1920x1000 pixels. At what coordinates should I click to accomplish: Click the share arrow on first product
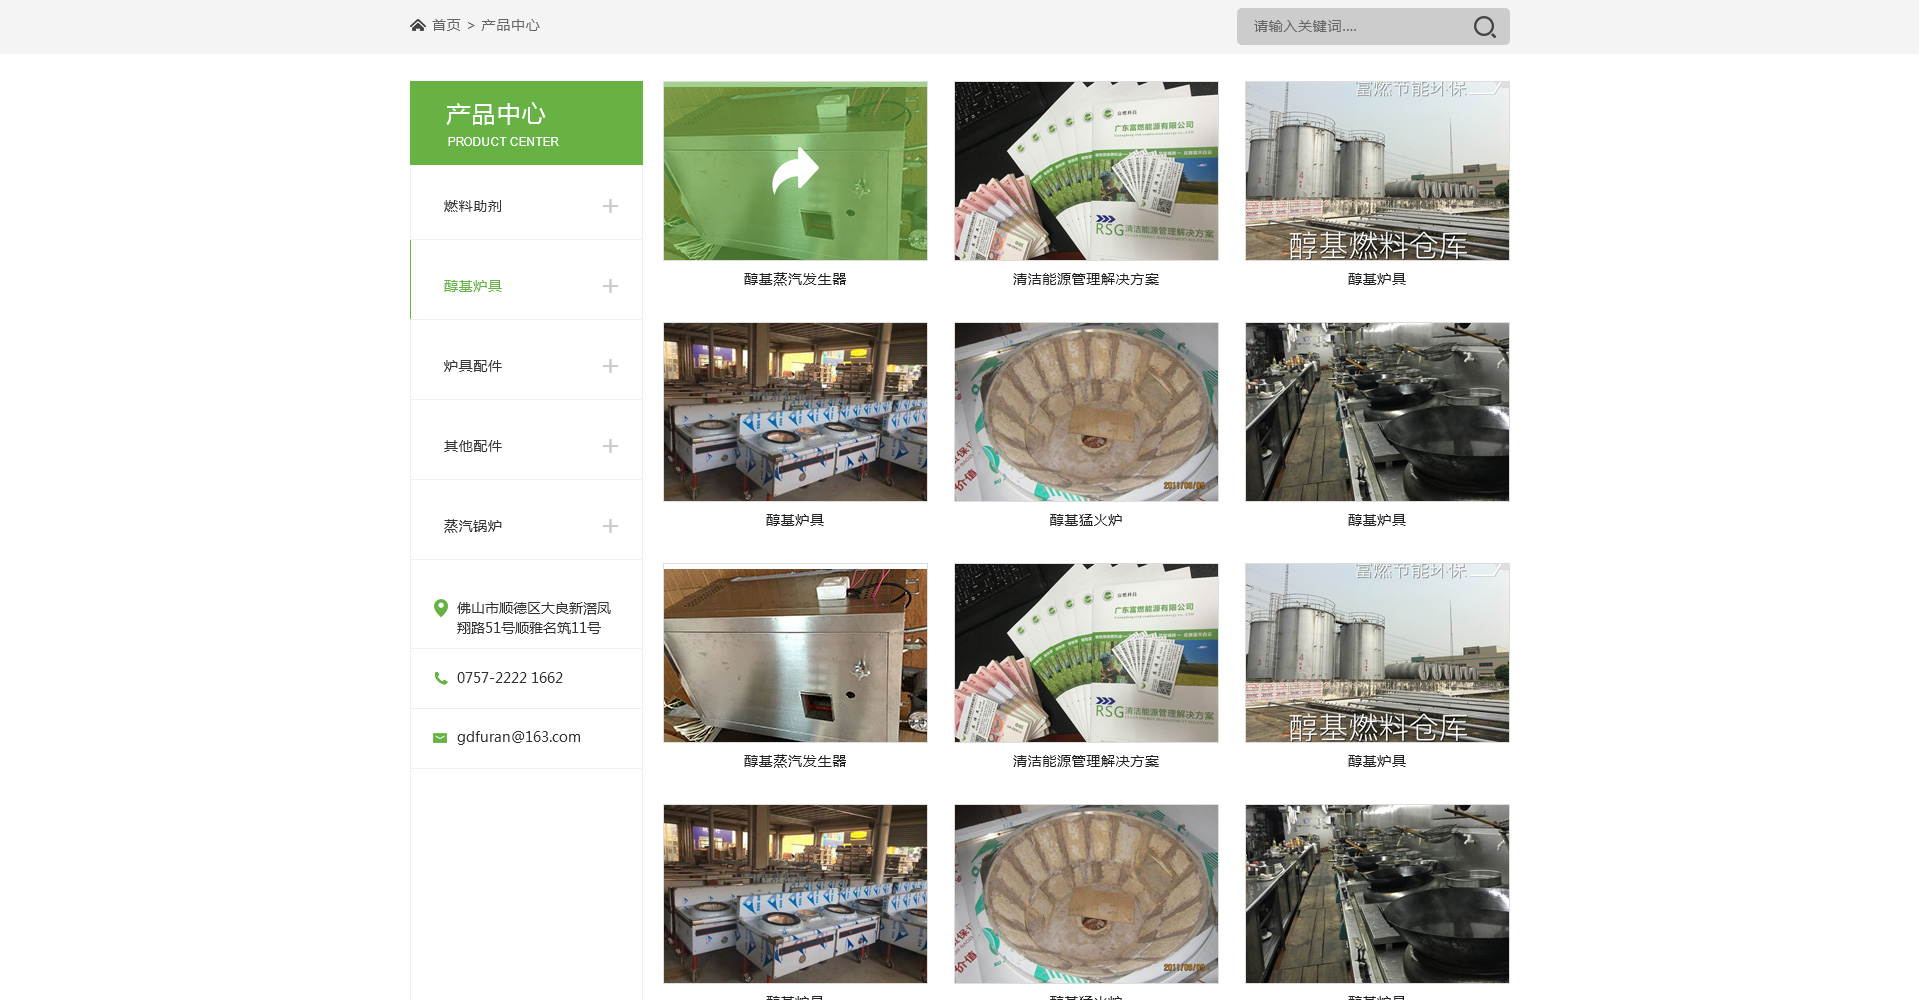click(795, 171)
